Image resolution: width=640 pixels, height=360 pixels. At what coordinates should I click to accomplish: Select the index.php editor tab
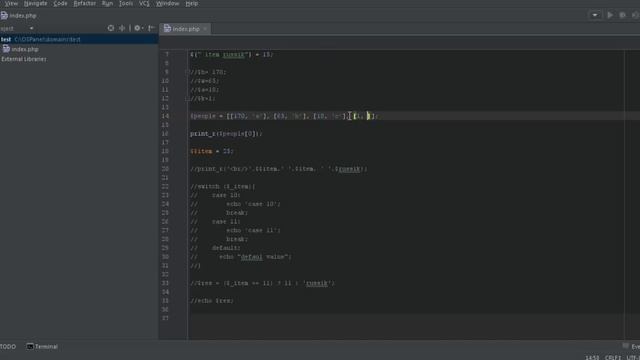point(186,29)
